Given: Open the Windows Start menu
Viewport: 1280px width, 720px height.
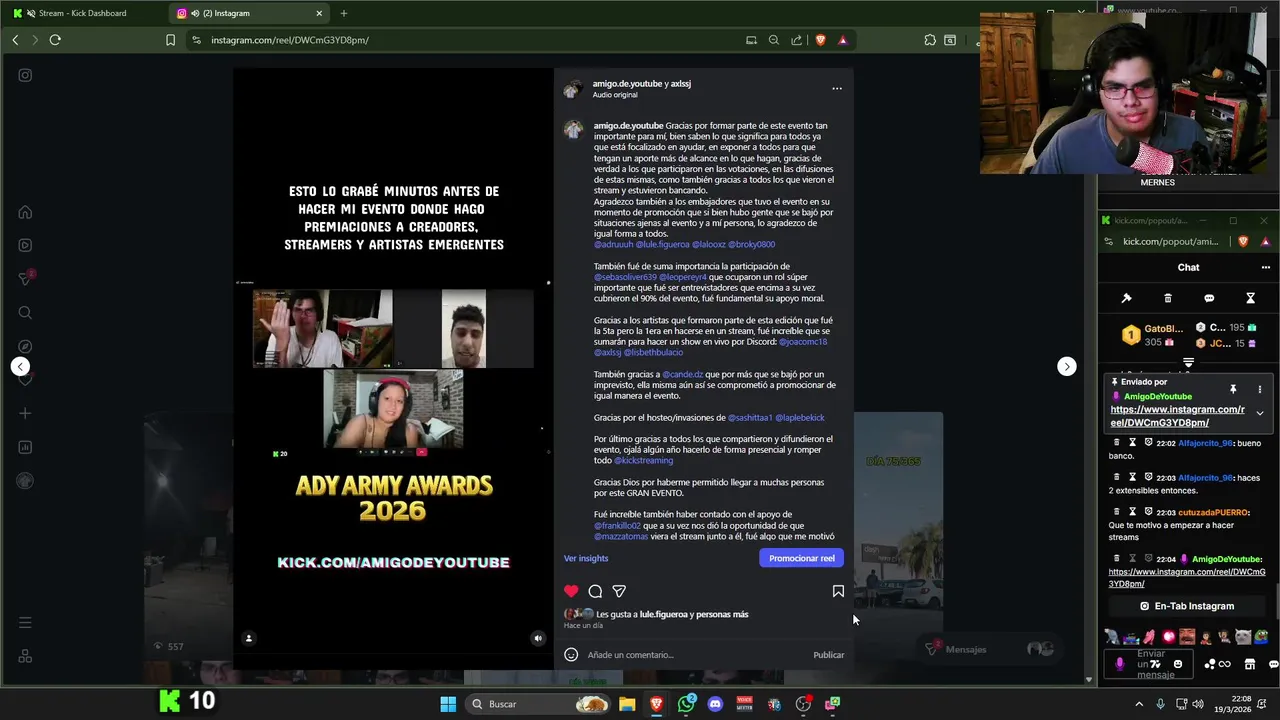Looking at the screenshot, I should tap(448, 704).
